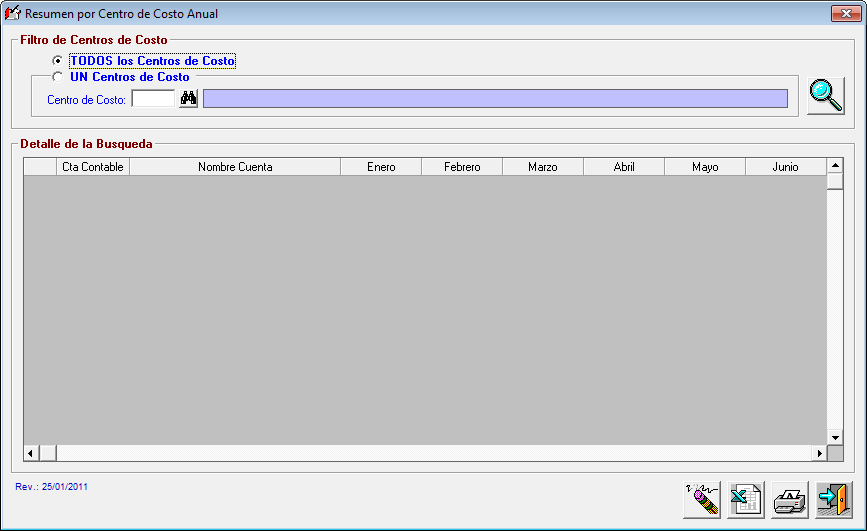Screen dimensions: 867x531
Task: Click the vertical scrollbar up arrow
Action: pos(835,165)
